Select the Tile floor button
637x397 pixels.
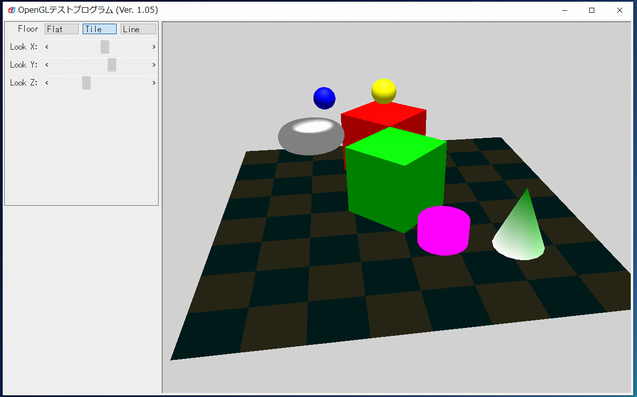tap(100, 29)
